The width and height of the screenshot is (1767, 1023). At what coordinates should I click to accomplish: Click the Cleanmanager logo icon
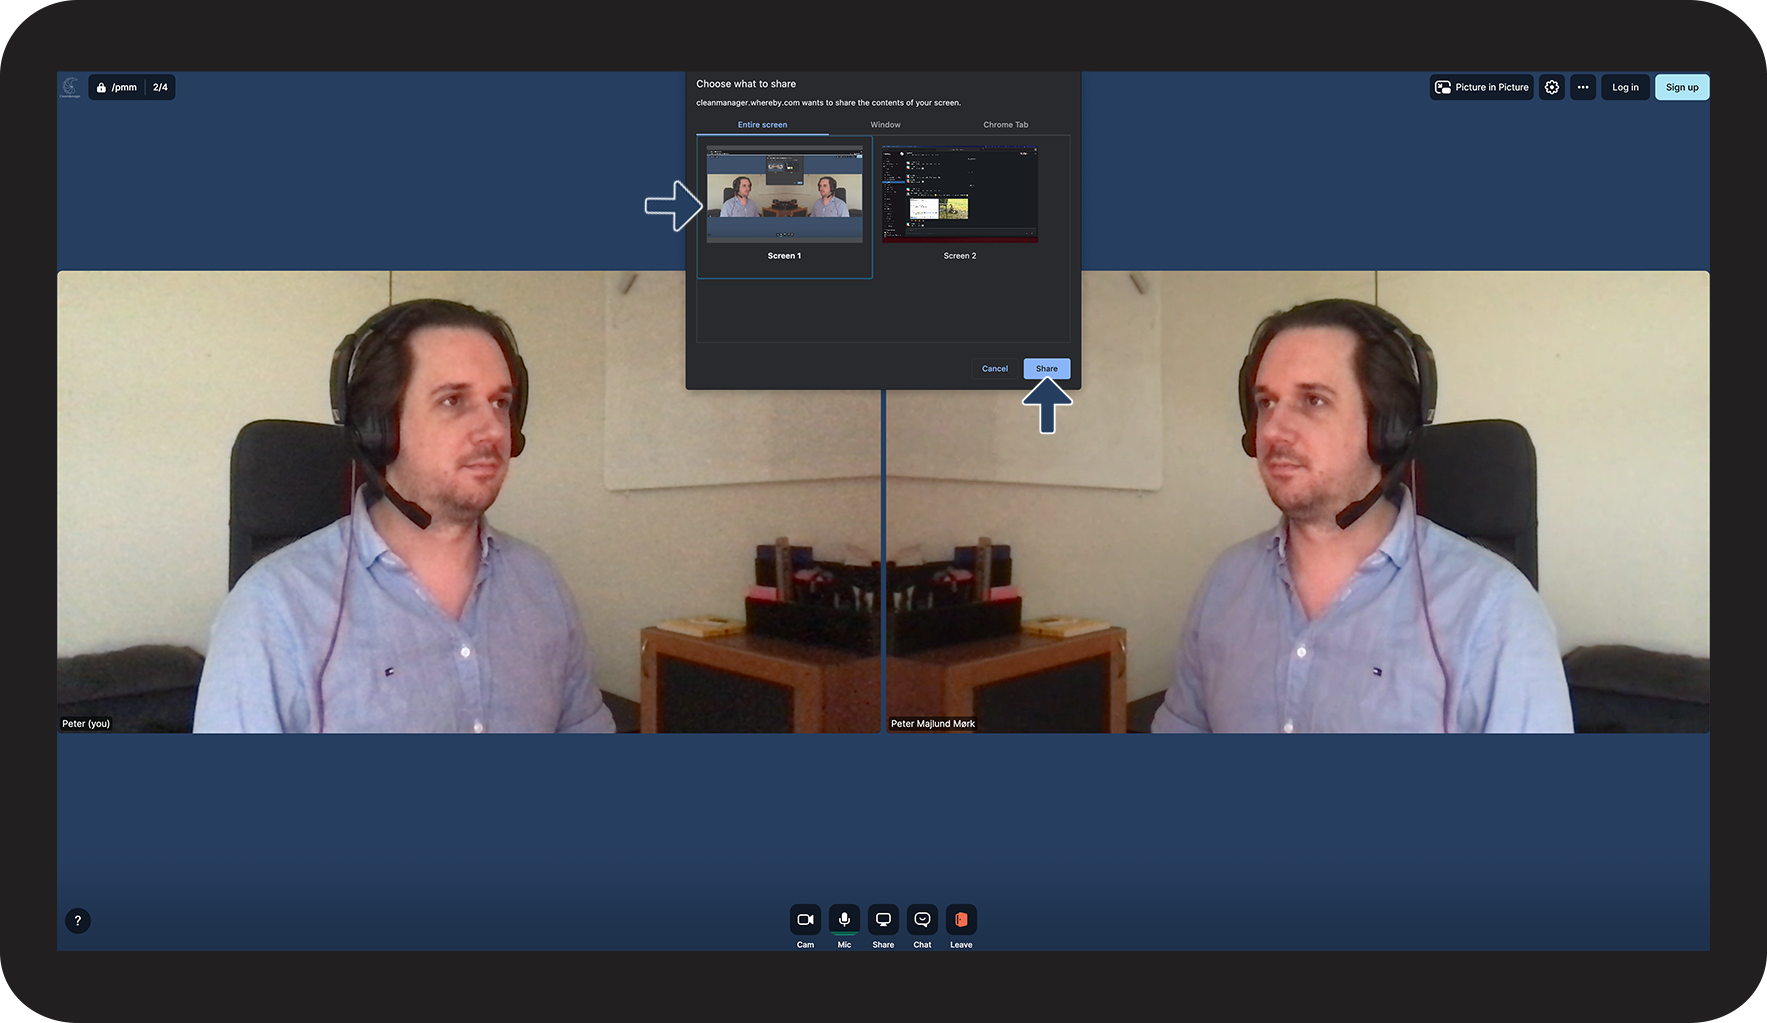click(x=70, y=87)
